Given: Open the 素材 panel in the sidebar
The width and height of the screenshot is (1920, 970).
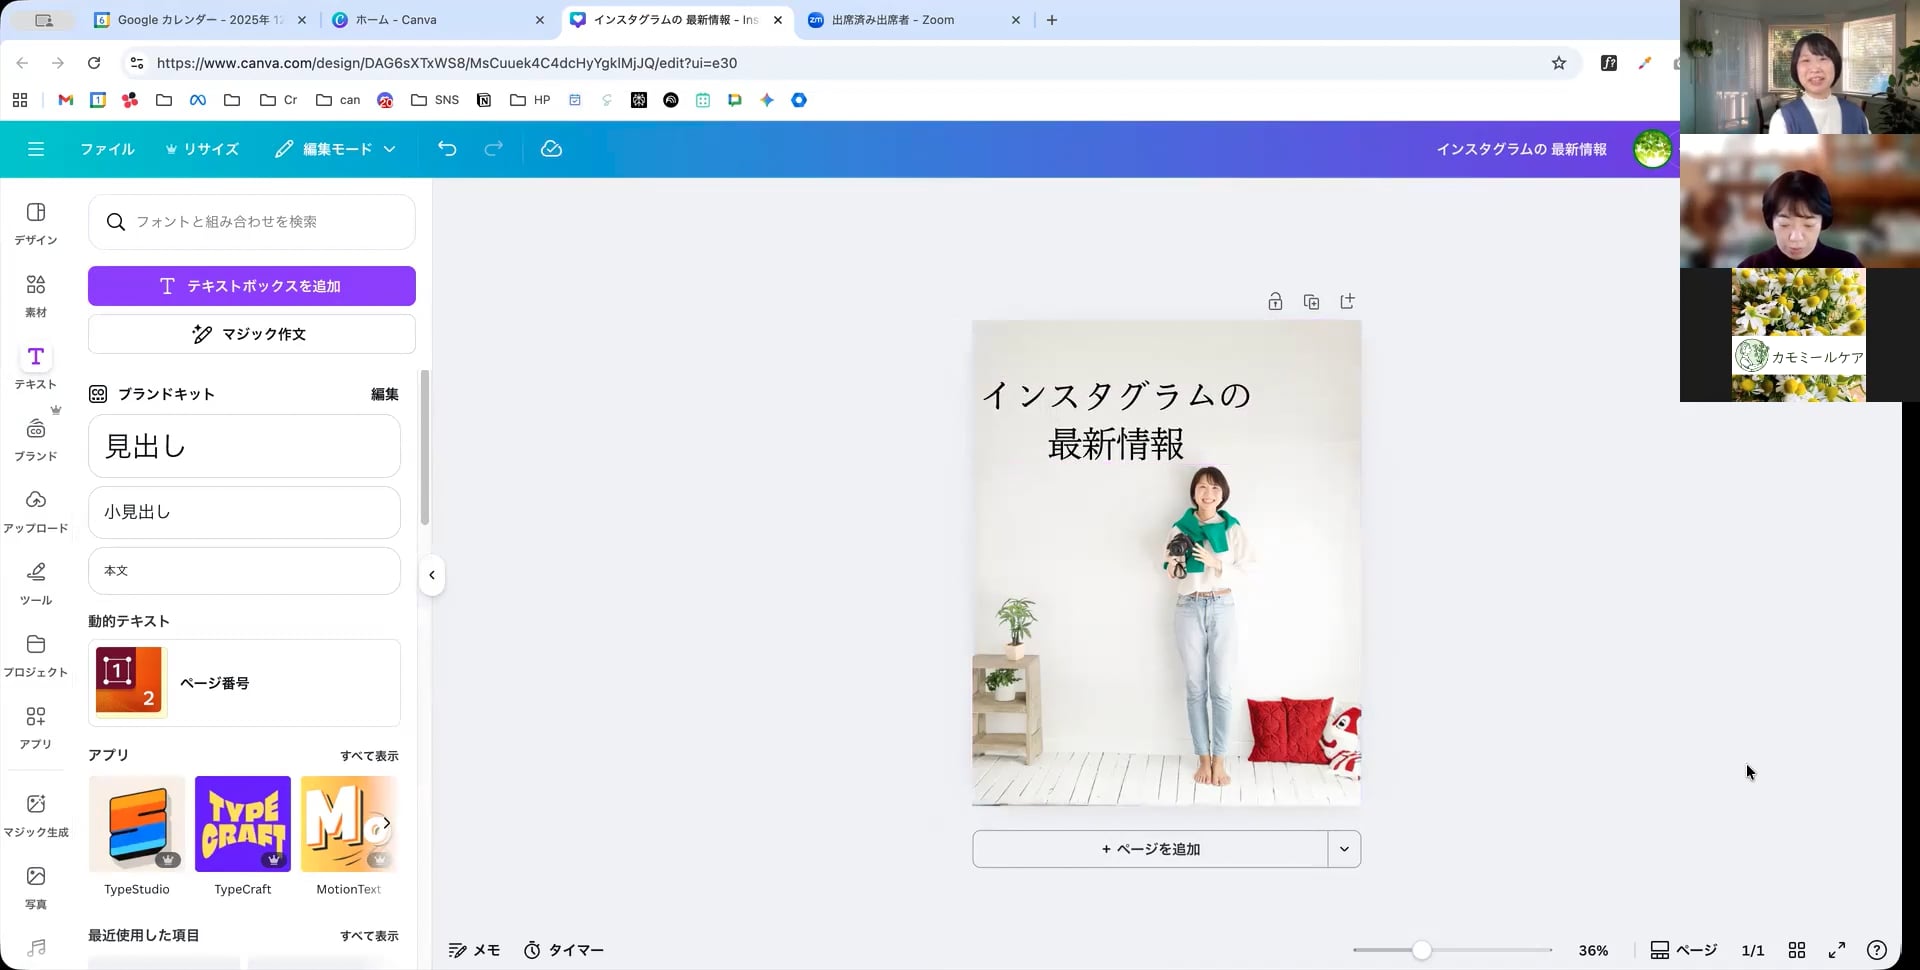Looking at the screenshot, I should [x=36, y=295].
